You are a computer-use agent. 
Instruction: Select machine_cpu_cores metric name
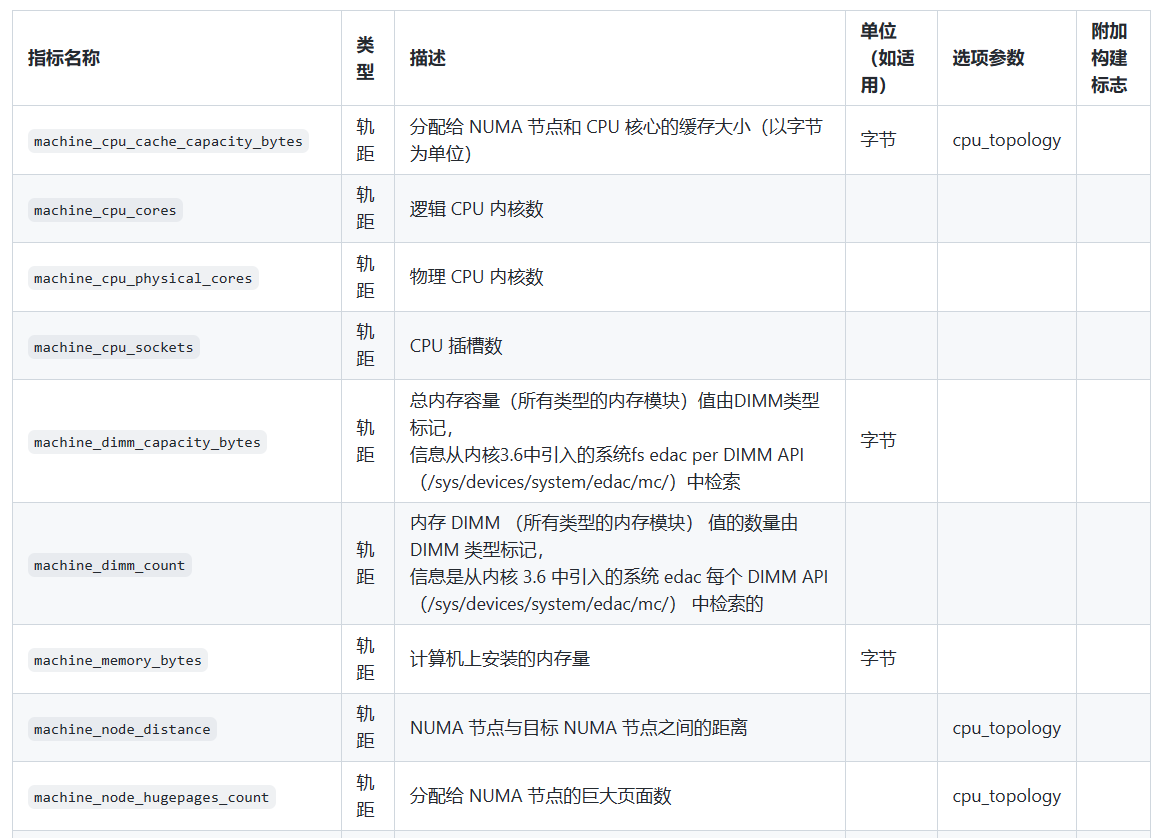click(x=105, y=210)
